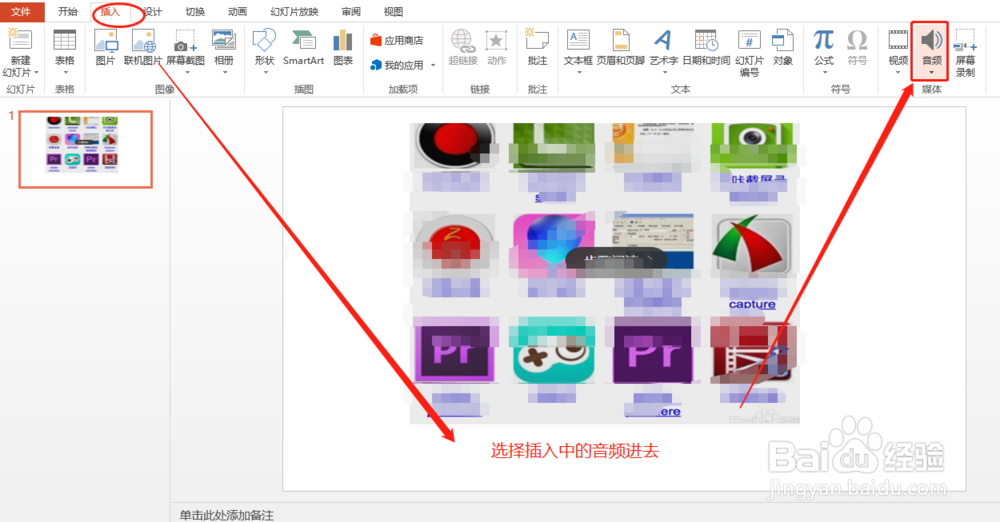The height and width of the screenshot is (522, 1000).
Task: Switch to the 设计 ribbon tab
Action: pyautogui.click(x=153, y=11)
